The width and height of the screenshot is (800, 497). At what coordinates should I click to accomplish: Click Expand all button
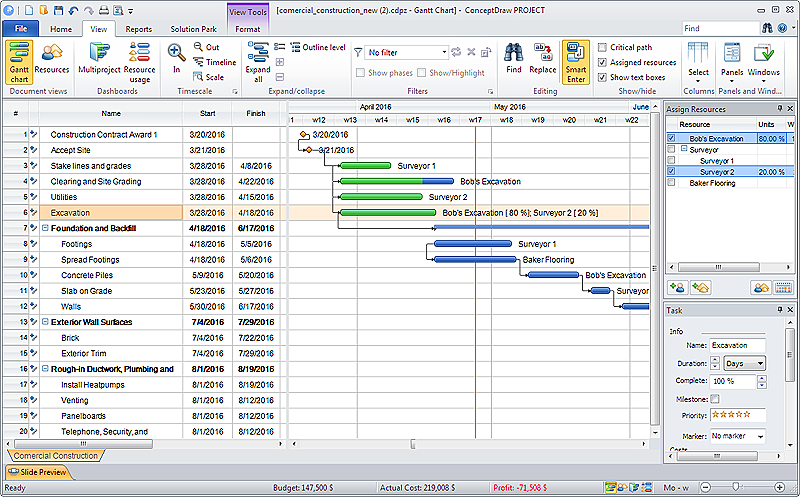click(x=258, y=62)
